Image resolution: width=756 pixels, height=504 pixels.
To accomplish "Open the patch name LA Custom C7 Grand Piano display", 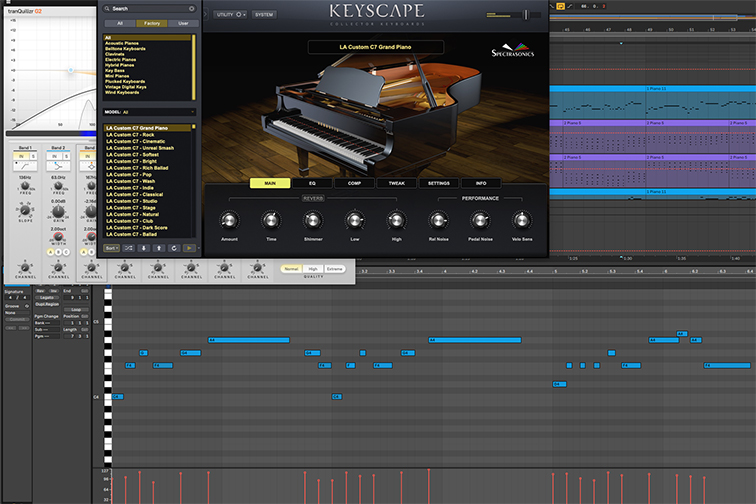I will 376,47.
